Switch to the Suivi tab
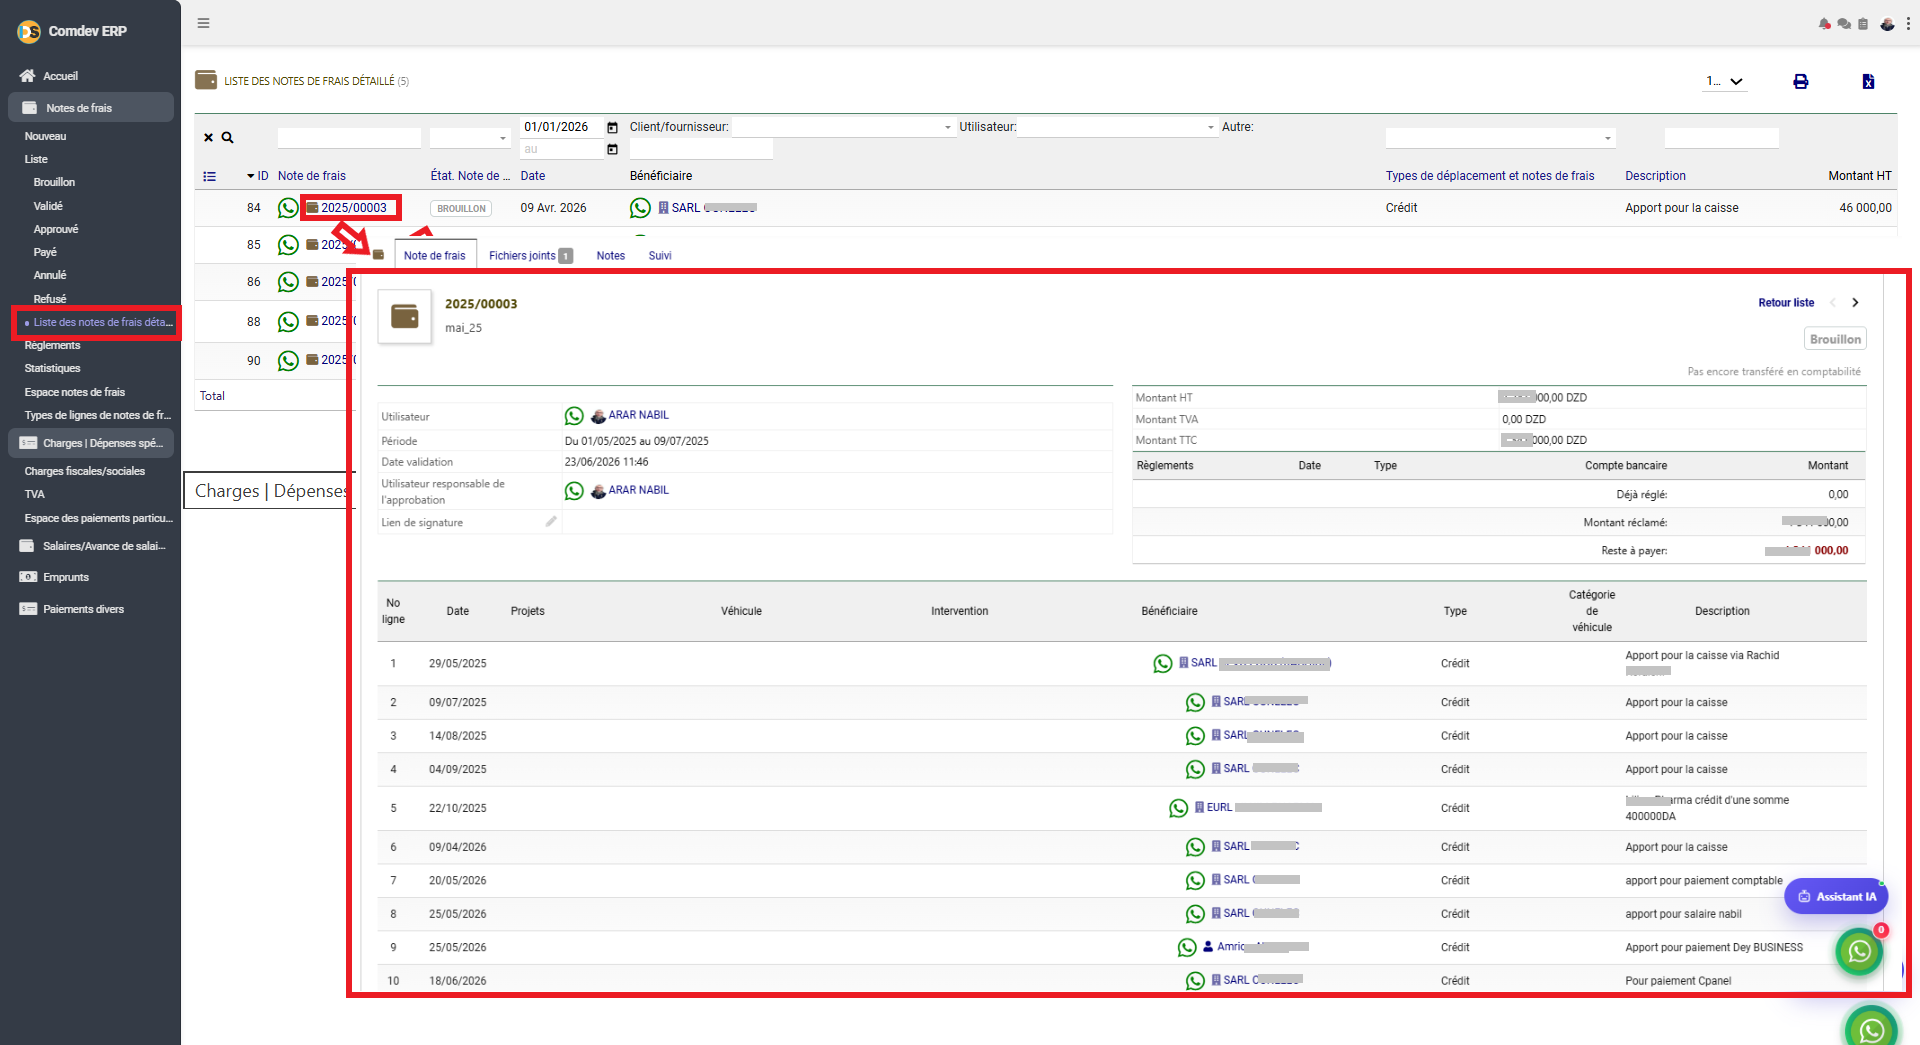Image resolution: width=1920 pixels, height=1045 pixels. [x=660, y=256]
